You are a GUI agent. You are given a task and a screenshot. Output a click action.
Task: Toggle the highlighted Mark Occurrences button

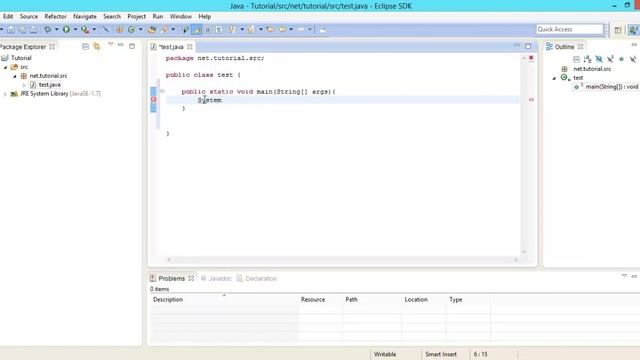(197, 29)
